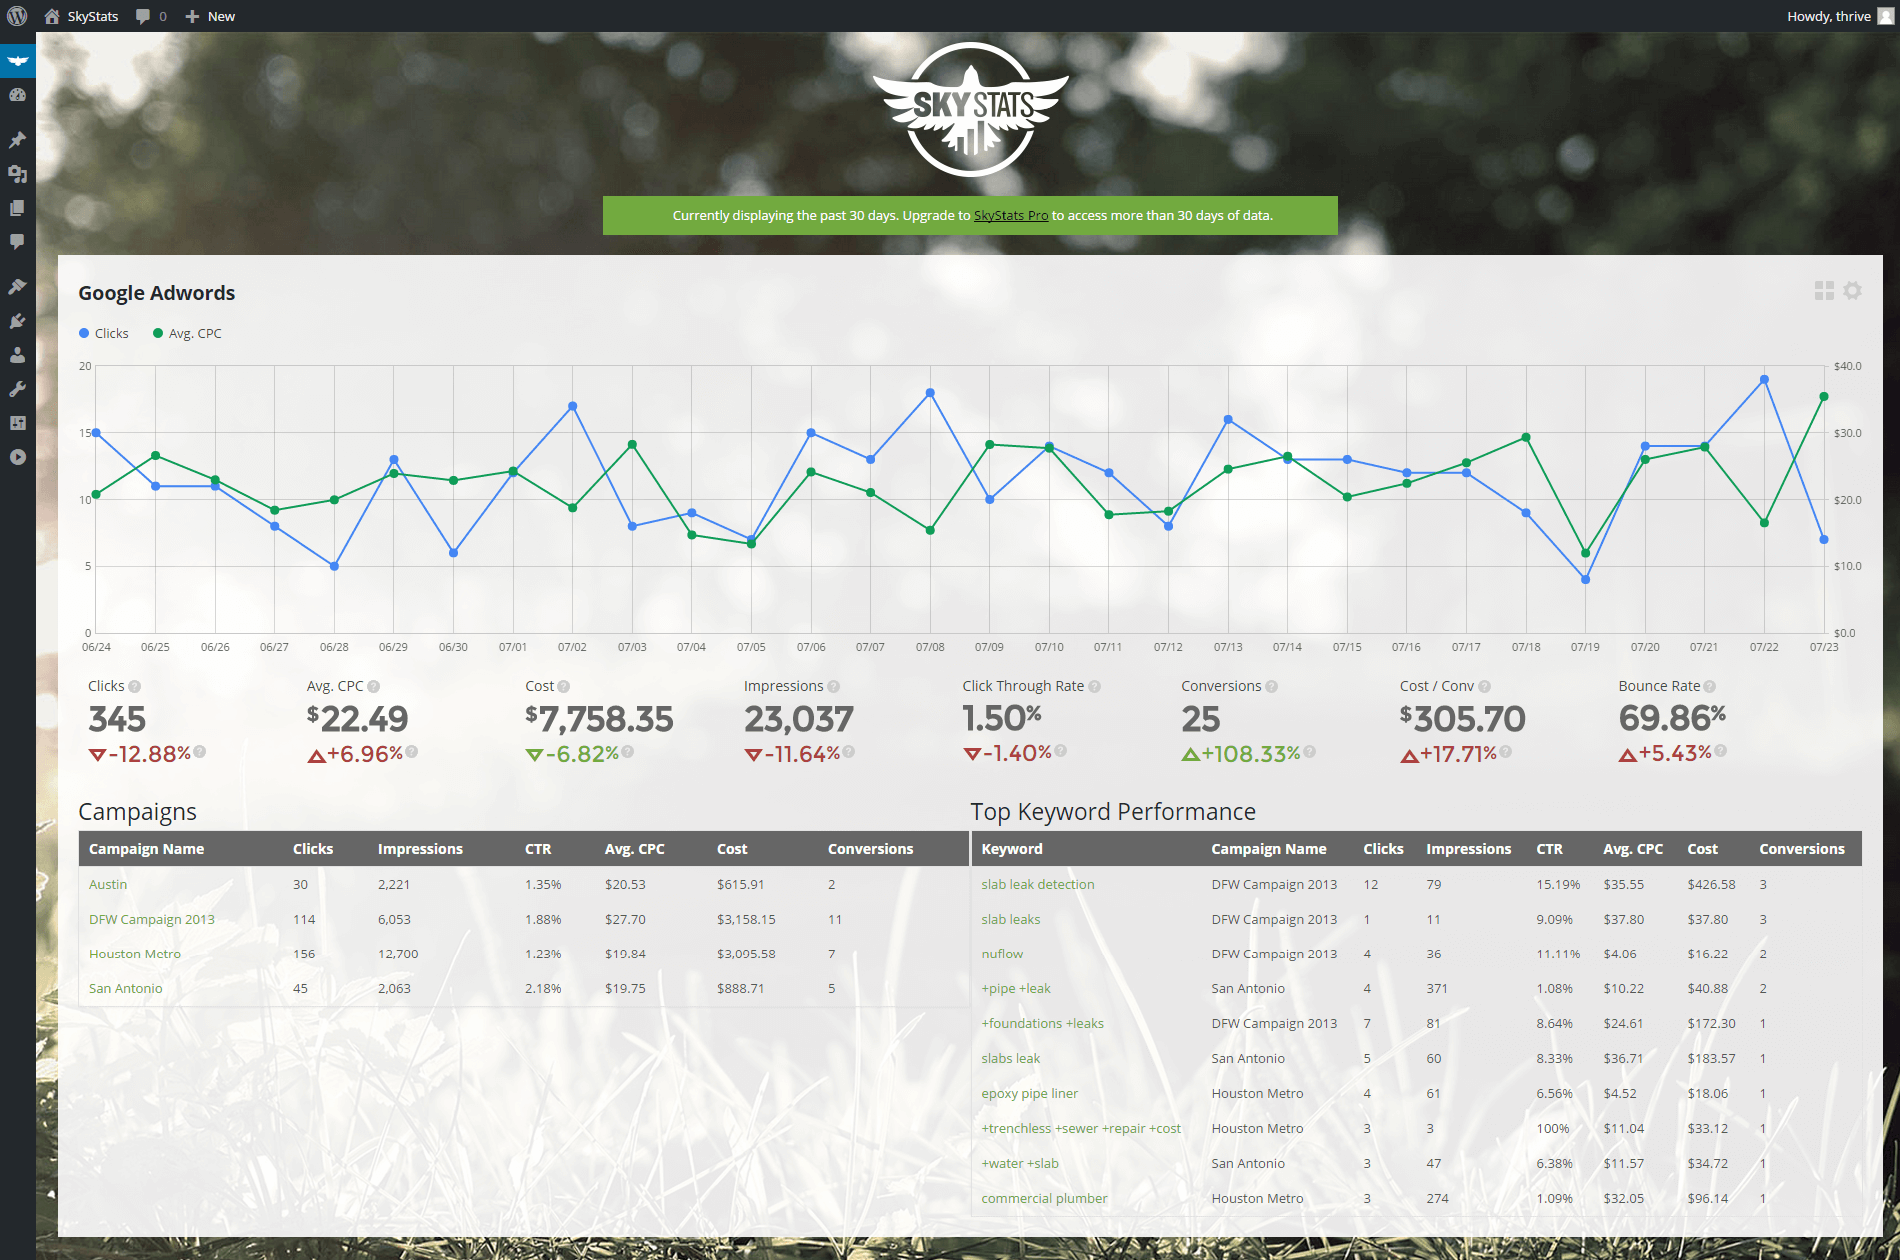This screenshot has width=1900, height=1260.
Task: Toggle the Clicks series in chart legend
Action: (x=104, y=333)
